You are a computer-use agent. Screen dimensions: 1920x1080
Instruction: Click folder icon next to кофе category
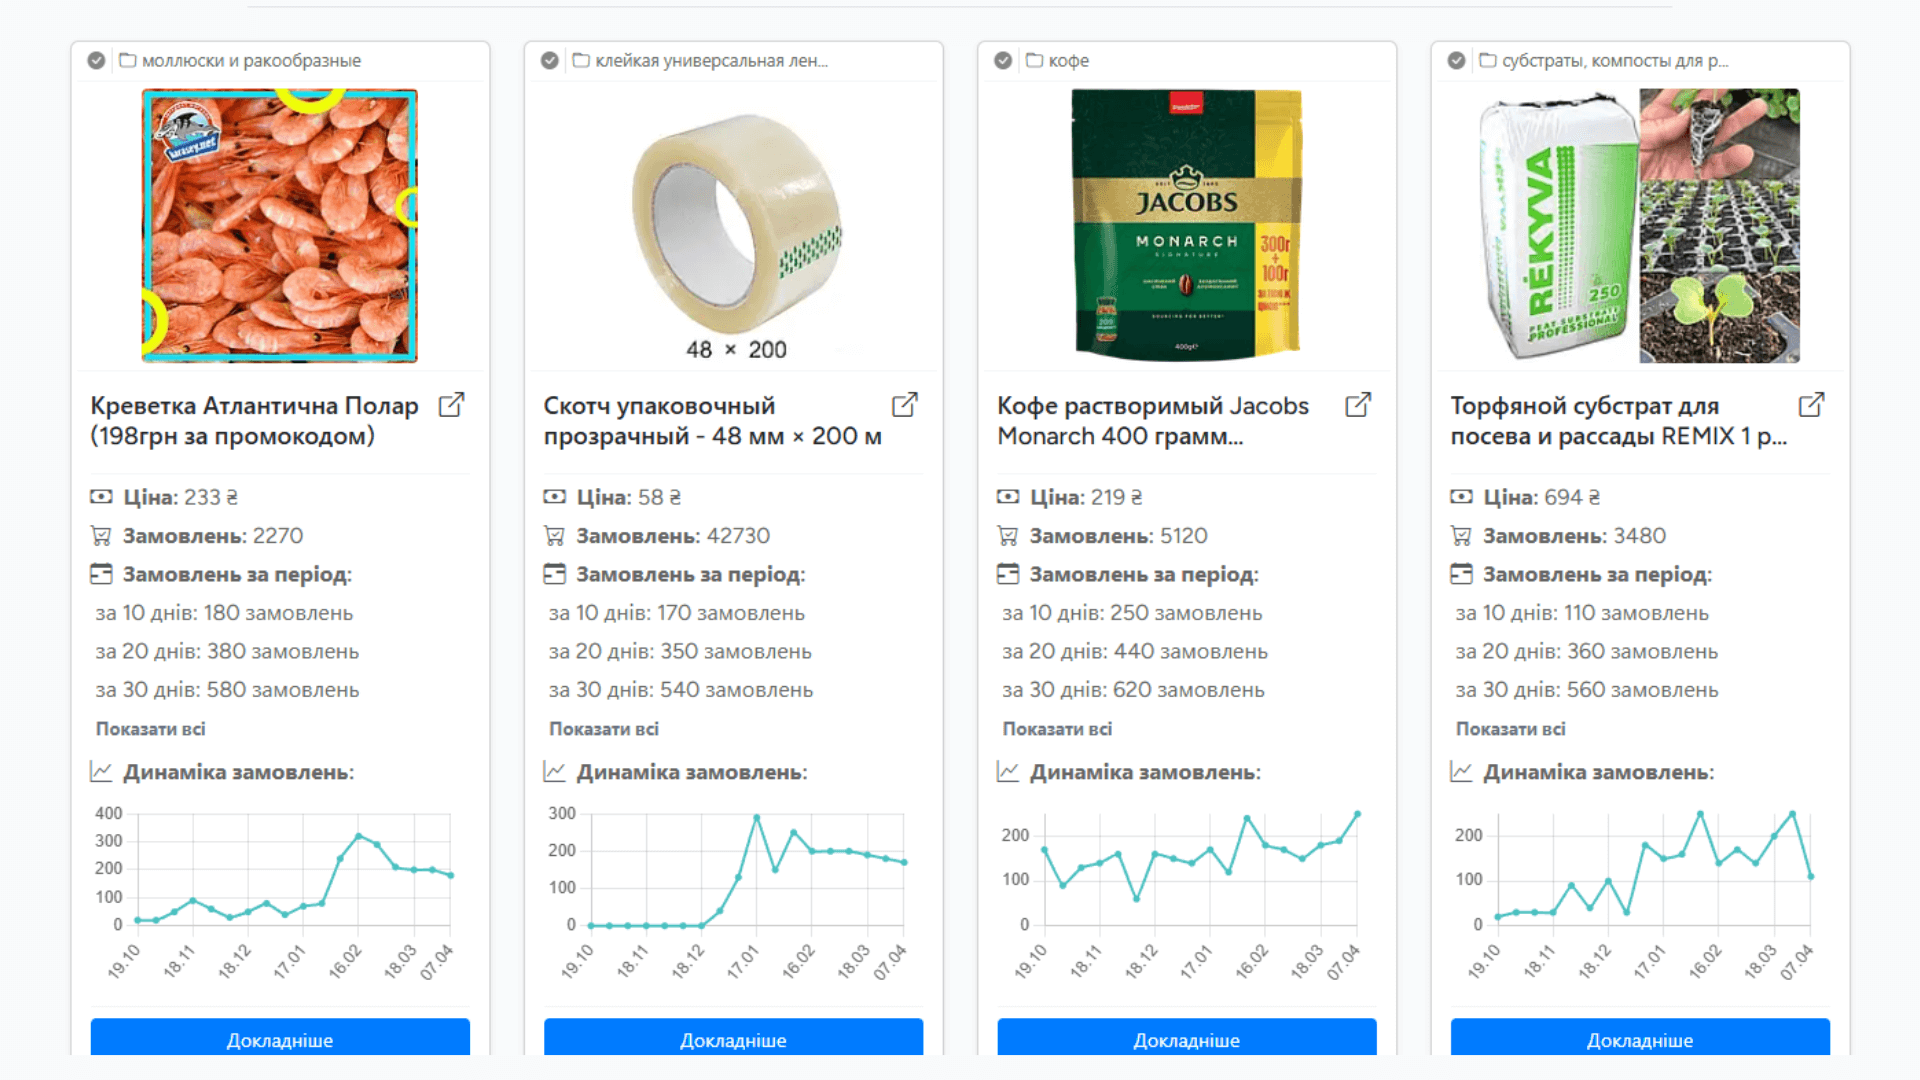[1034, 60]
